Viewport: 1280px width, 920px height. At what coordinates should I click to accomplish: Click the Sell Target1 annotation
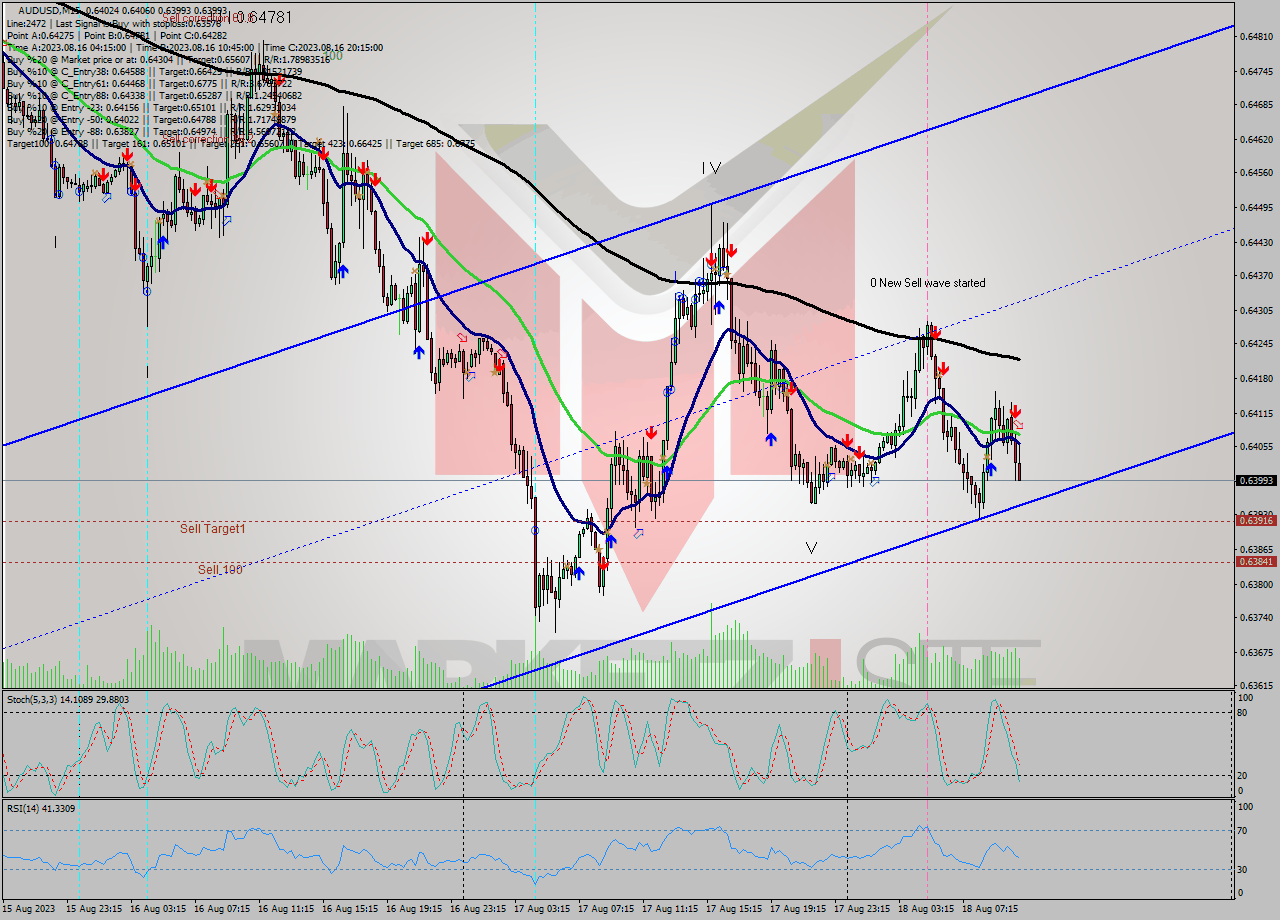coord(214,528)
